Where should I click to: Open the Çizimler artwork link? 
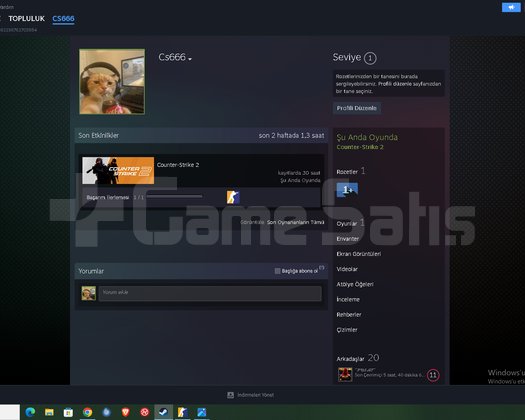pos(347,330)
